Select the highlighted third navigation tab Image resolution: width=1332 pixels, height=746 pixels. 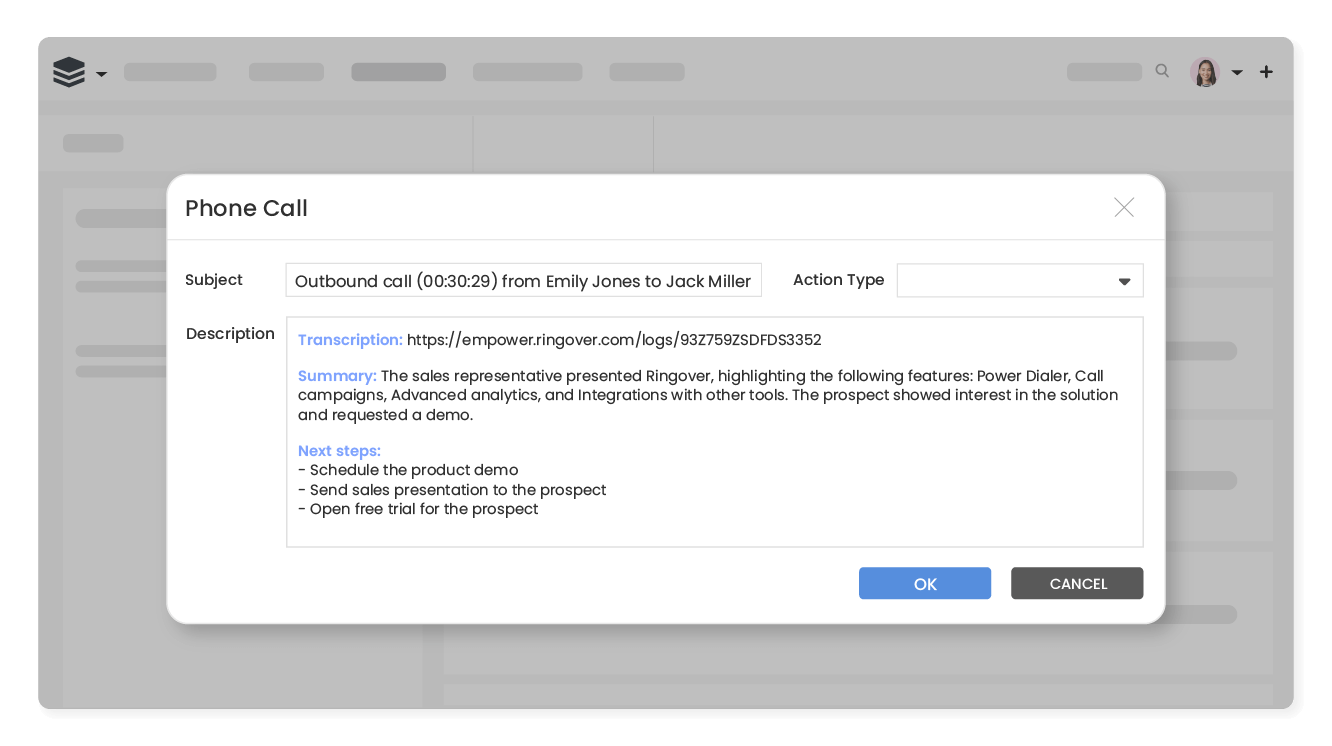398,72
